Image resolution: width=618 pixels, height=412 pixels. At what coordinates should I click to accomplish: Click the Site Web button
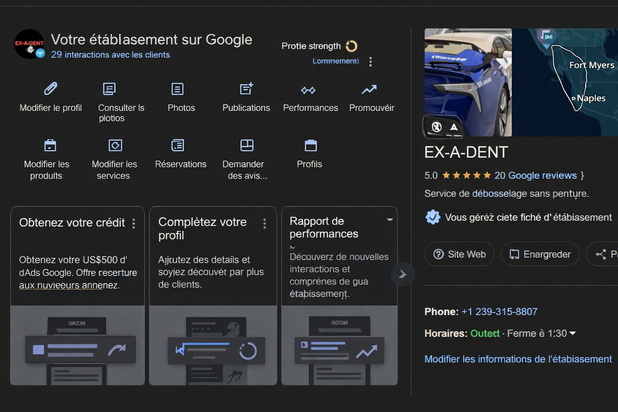pyautogui.click(x=459, y=254)
